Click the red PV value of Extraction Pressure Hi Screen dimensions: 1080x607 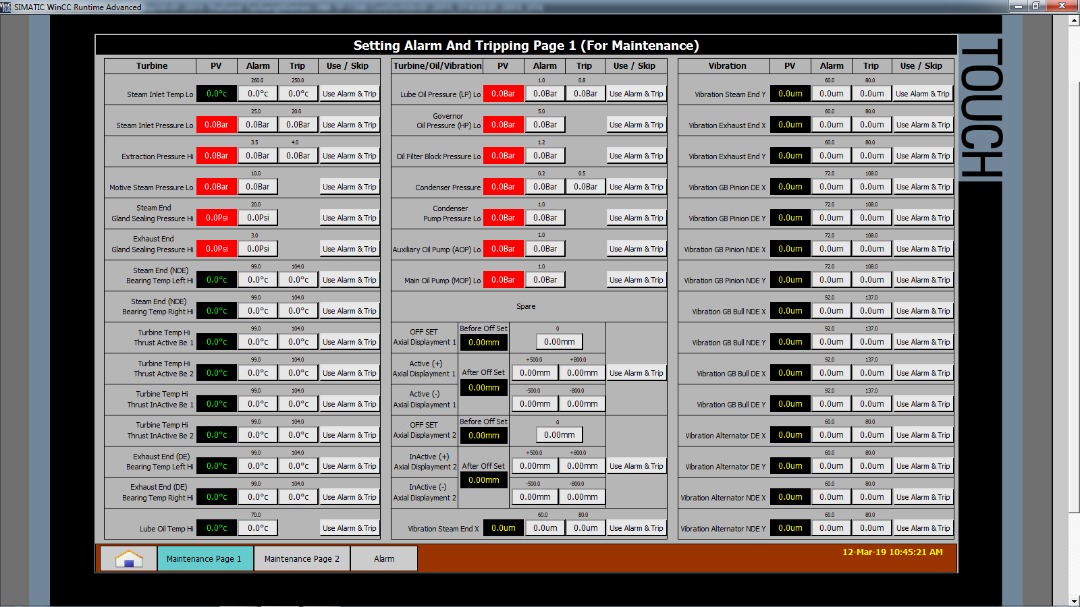point(216,156)
